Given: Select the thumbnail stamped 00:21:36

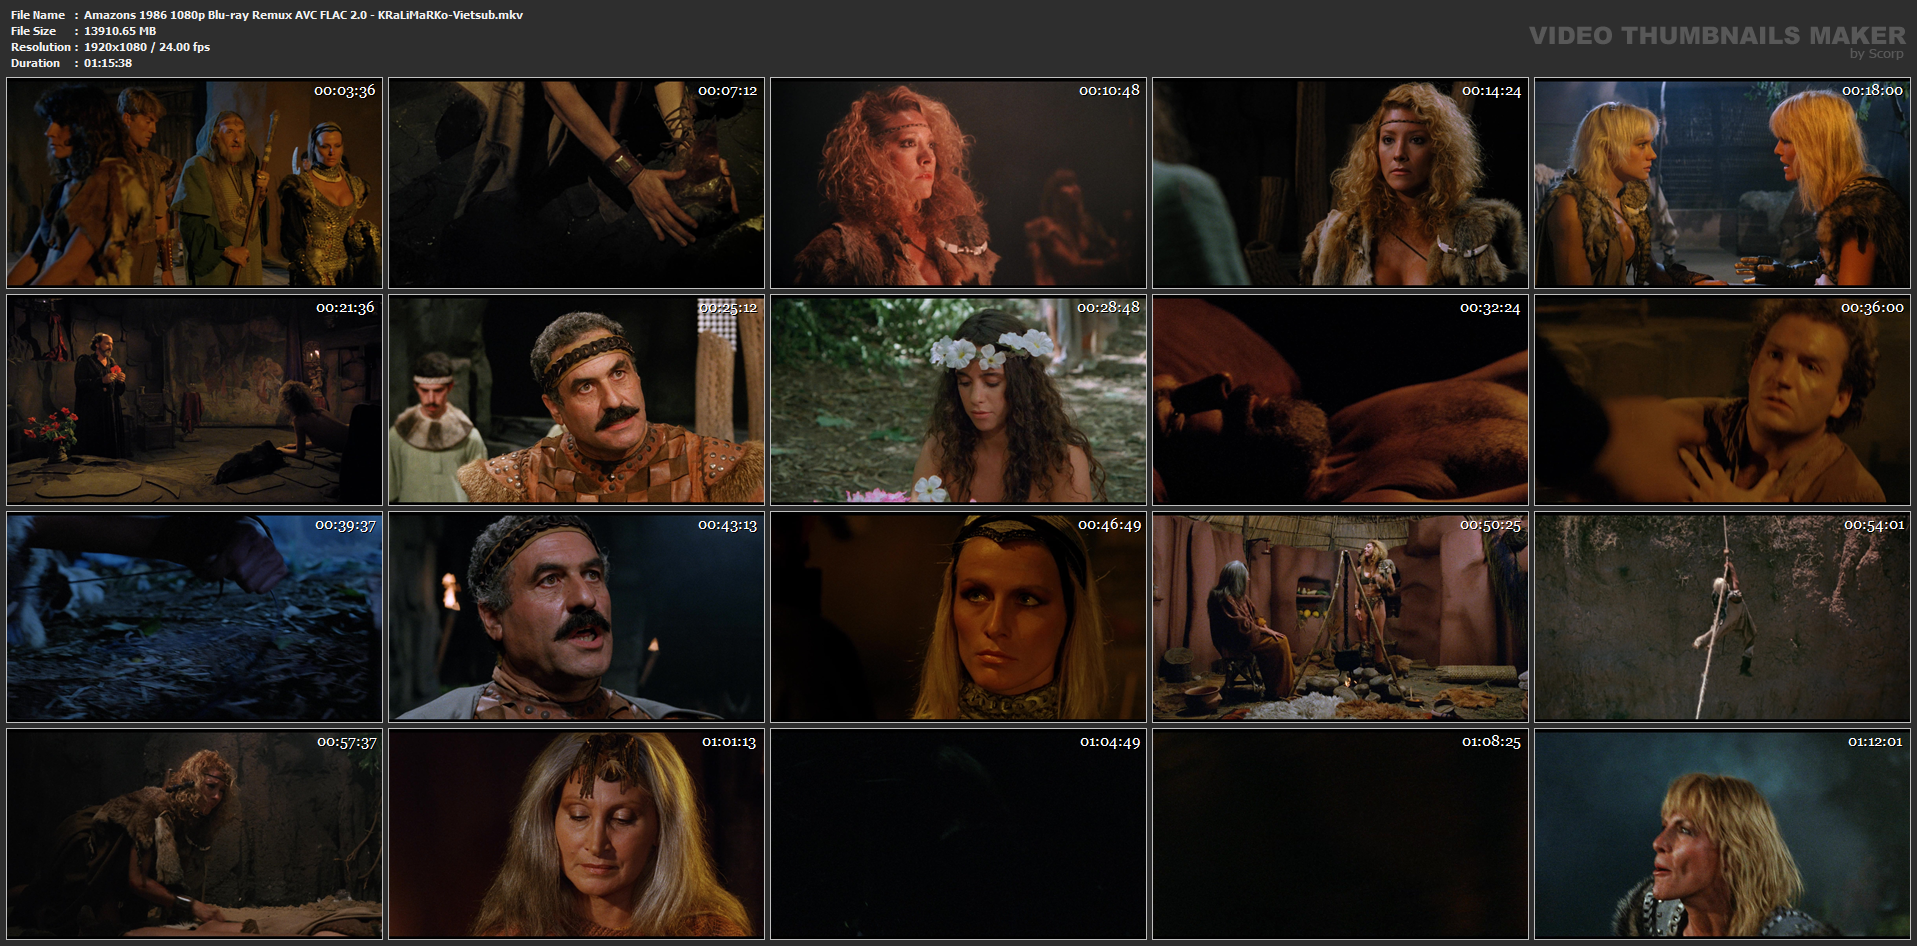Looking at the screenshot, I should 194,400.
